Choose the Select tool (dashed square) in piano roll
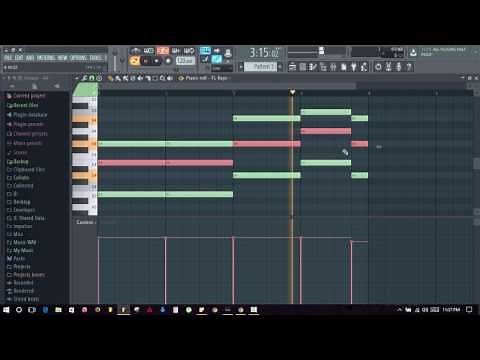 (155, 78)
